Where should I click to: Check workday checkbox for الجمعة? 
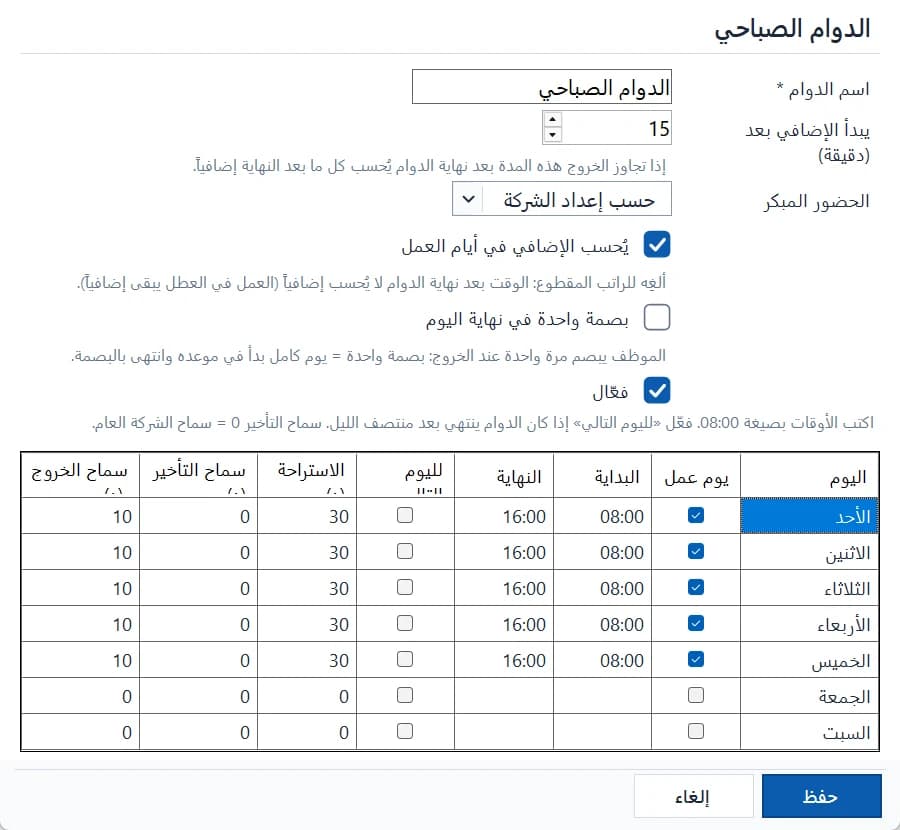pos(696,695)
